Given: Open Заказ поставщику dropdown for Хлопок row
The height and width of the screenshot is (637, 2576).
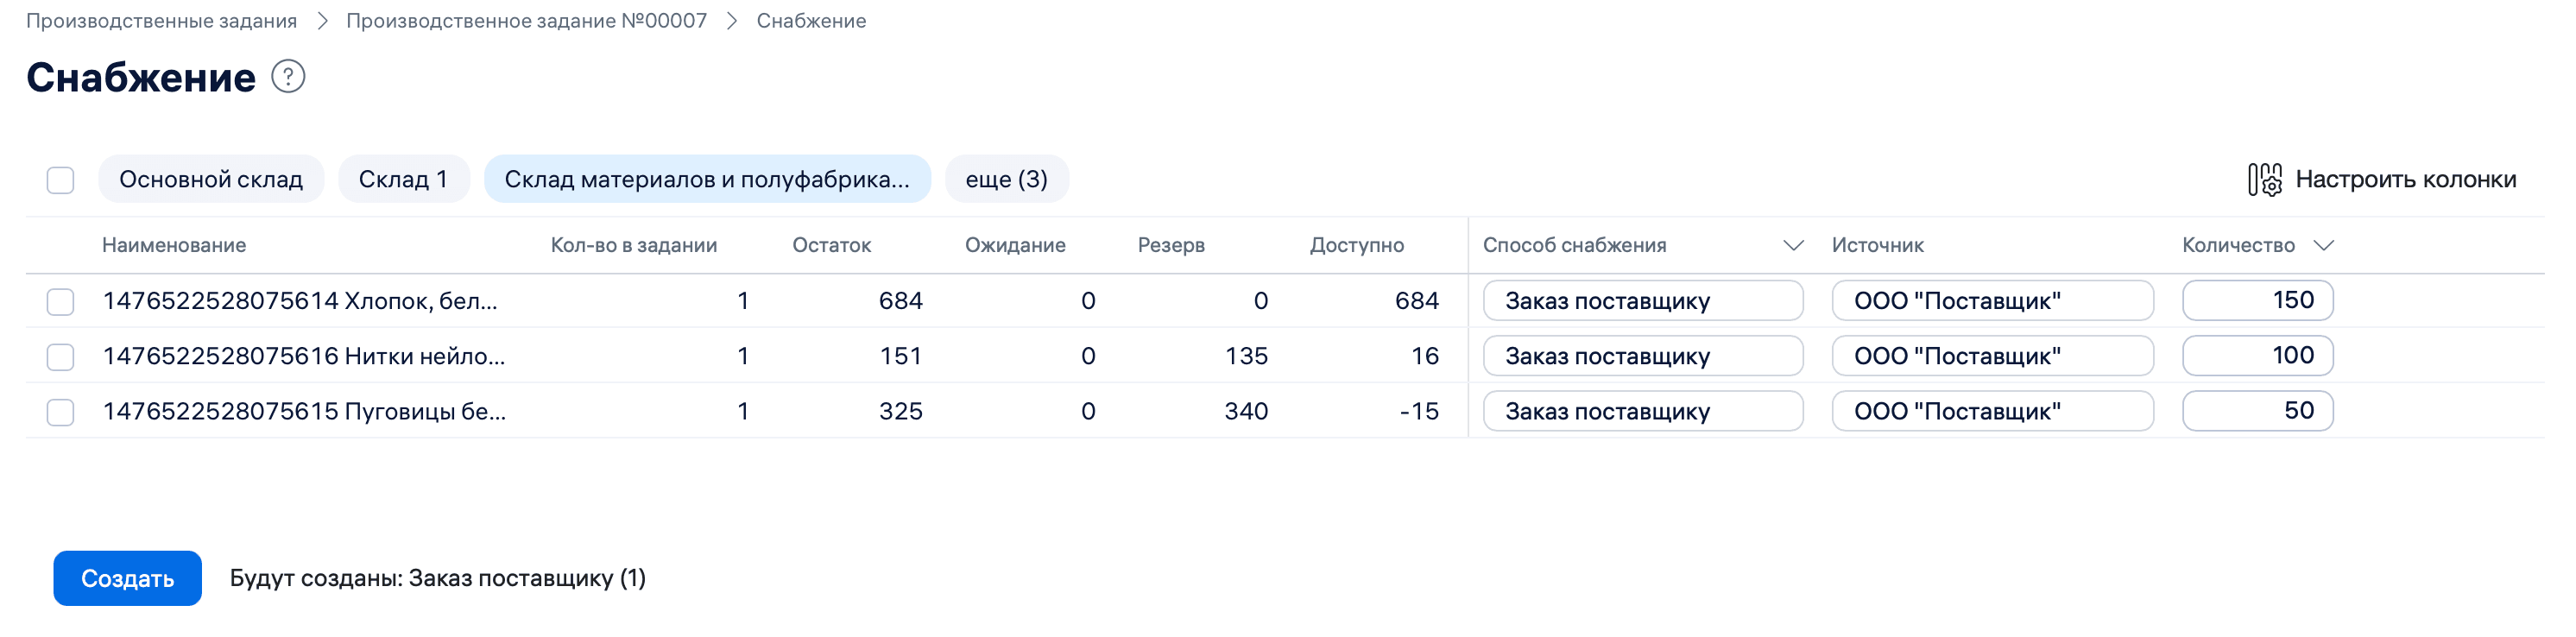Looking at the screenshot, I should [x=1642, y=300].
